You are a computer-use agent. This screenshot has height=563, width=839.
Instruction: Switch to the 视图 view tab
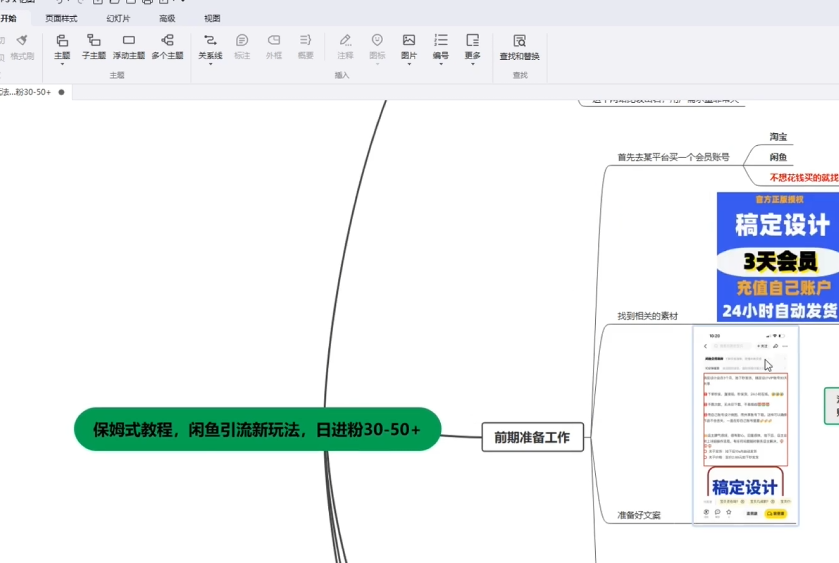click(x=212, y=18)
